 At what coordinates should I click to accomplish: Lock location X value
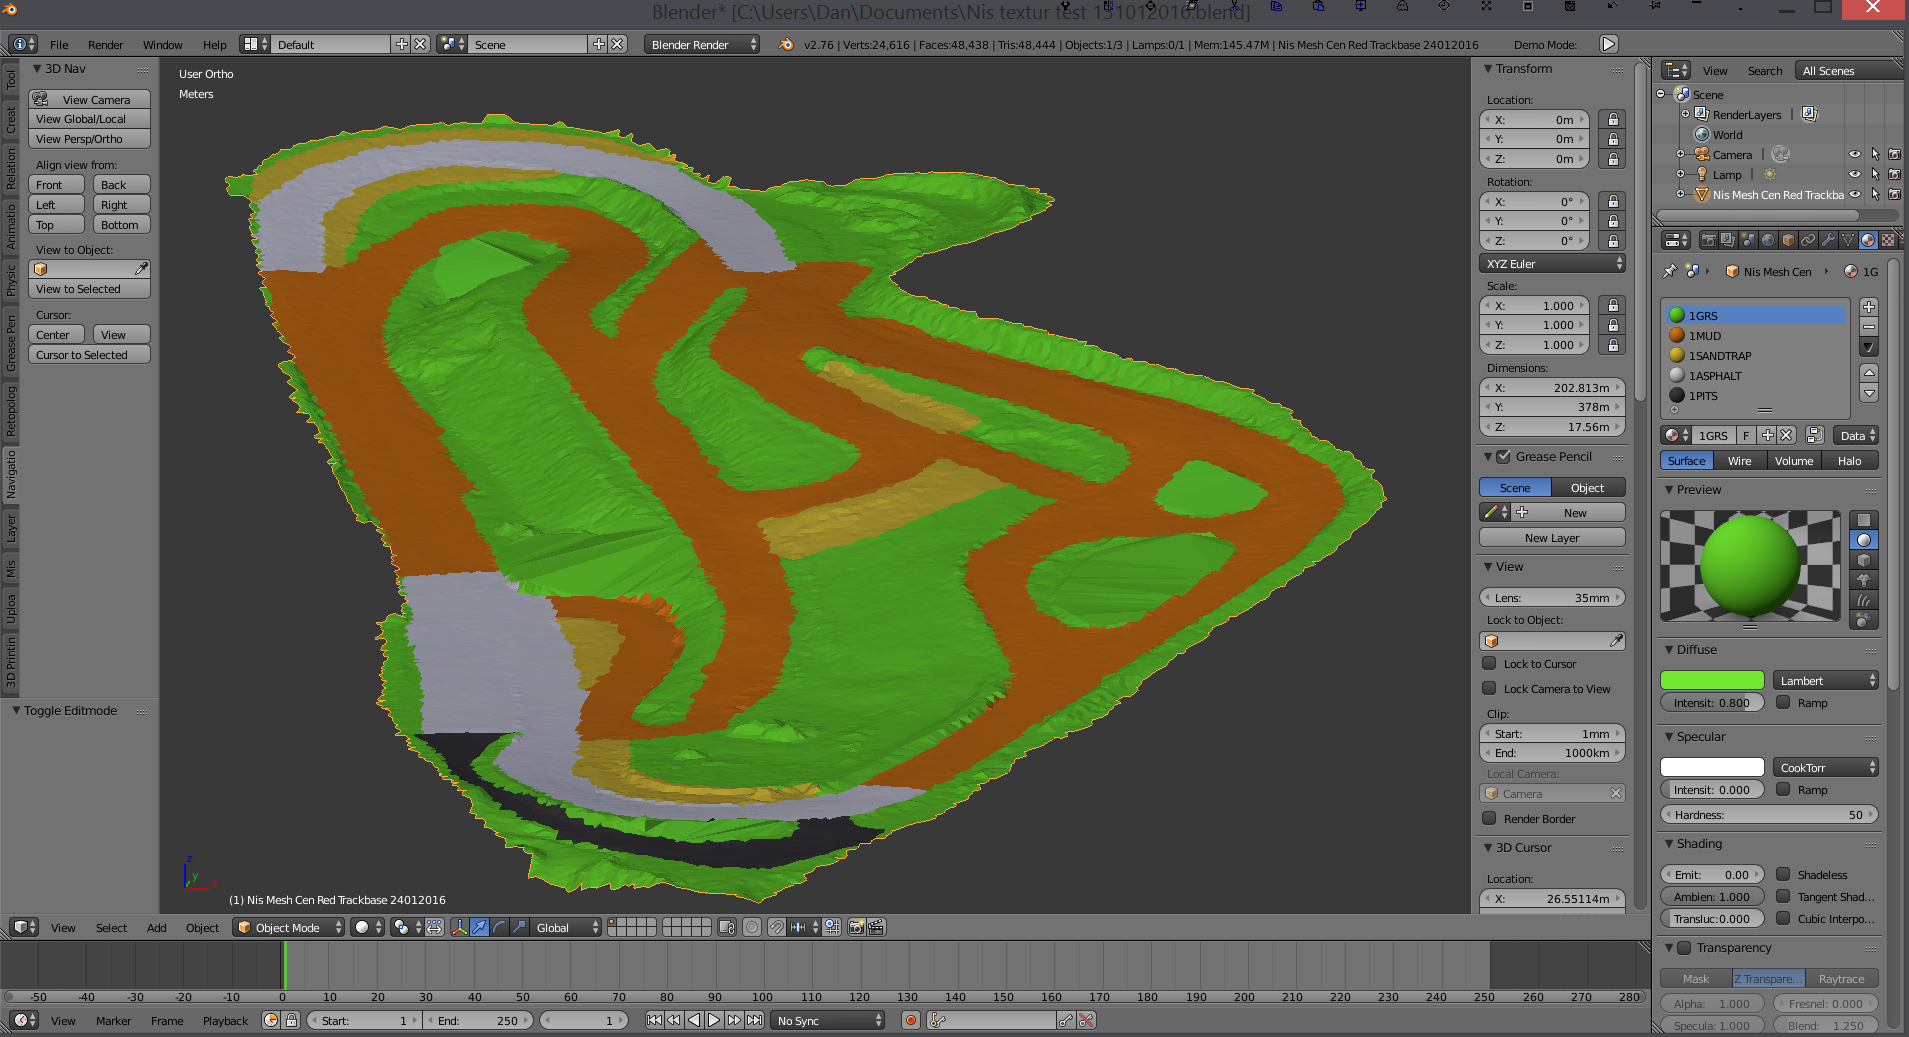click(1612, 119)
